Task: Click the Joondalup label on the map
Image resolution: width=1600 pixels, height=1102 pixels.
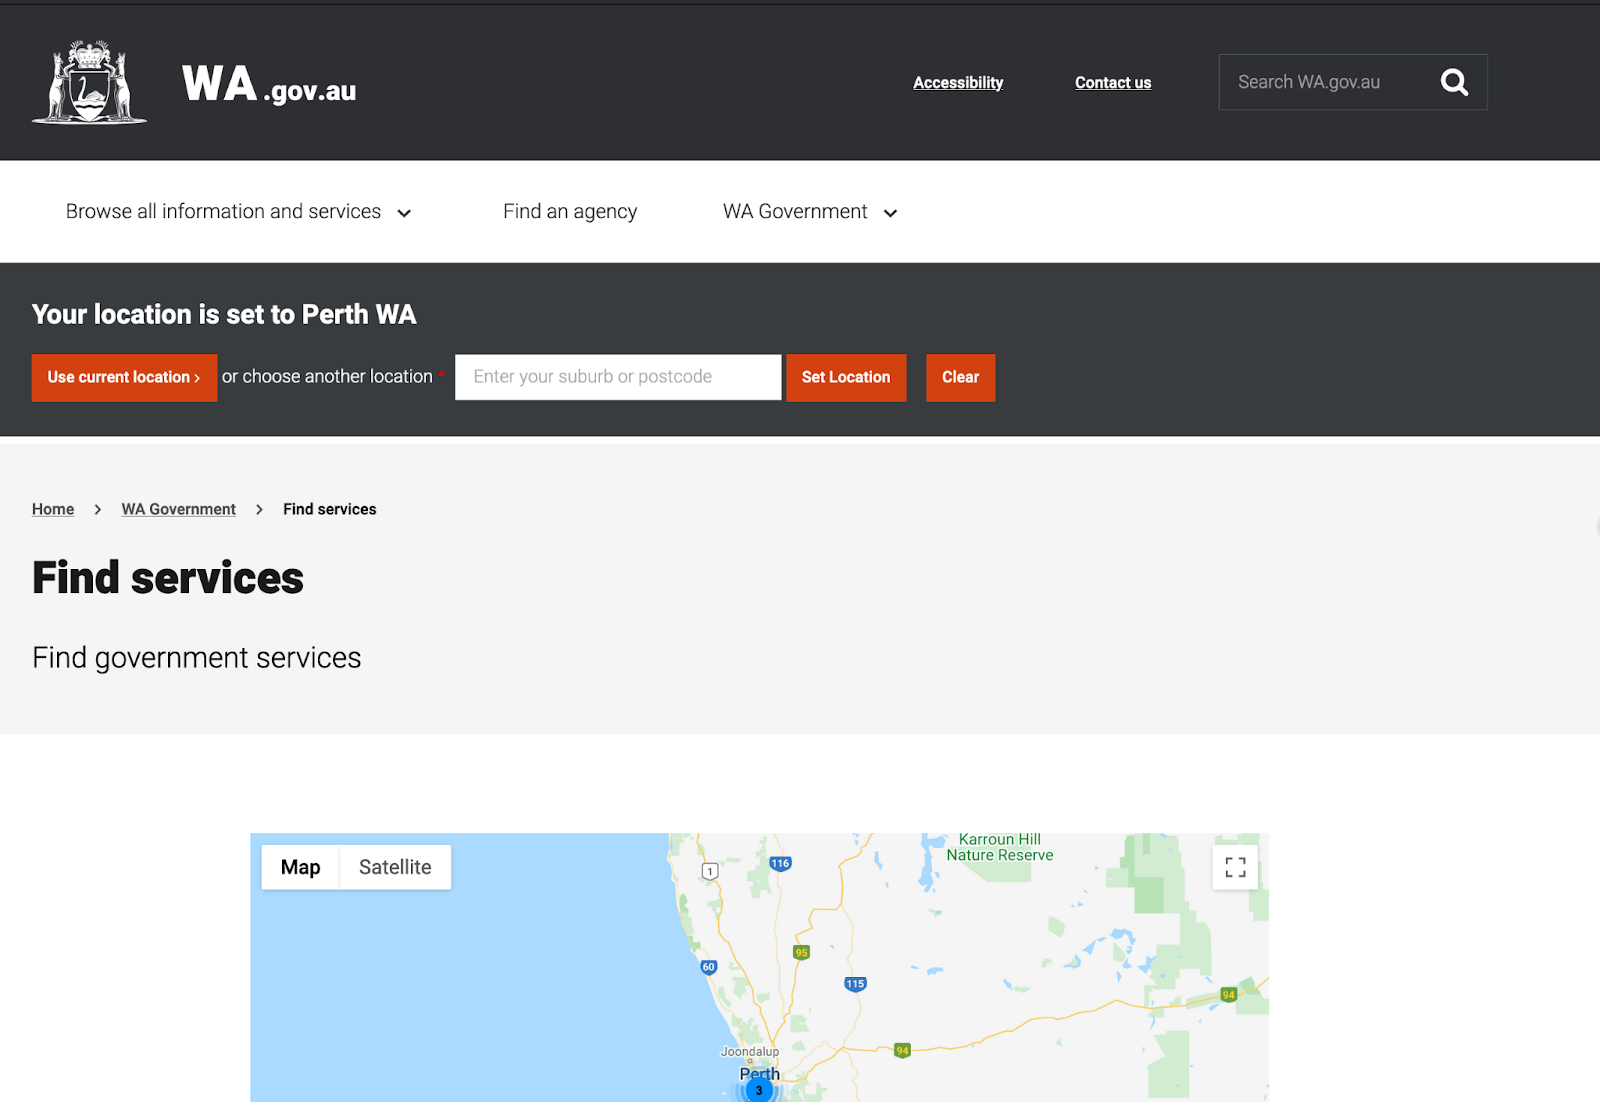Action: 750,1051
